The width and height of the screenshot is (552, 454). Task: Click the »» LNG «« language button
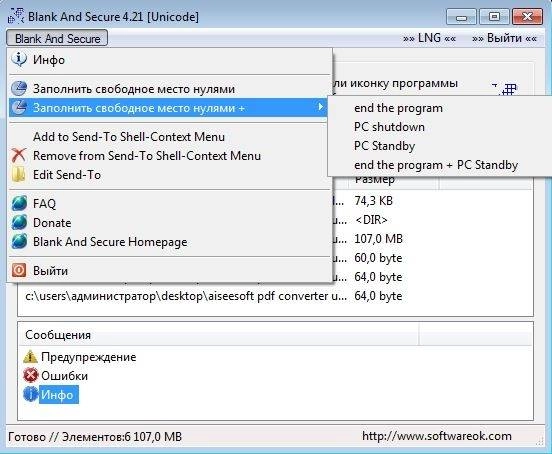click(x=429, y=38)
